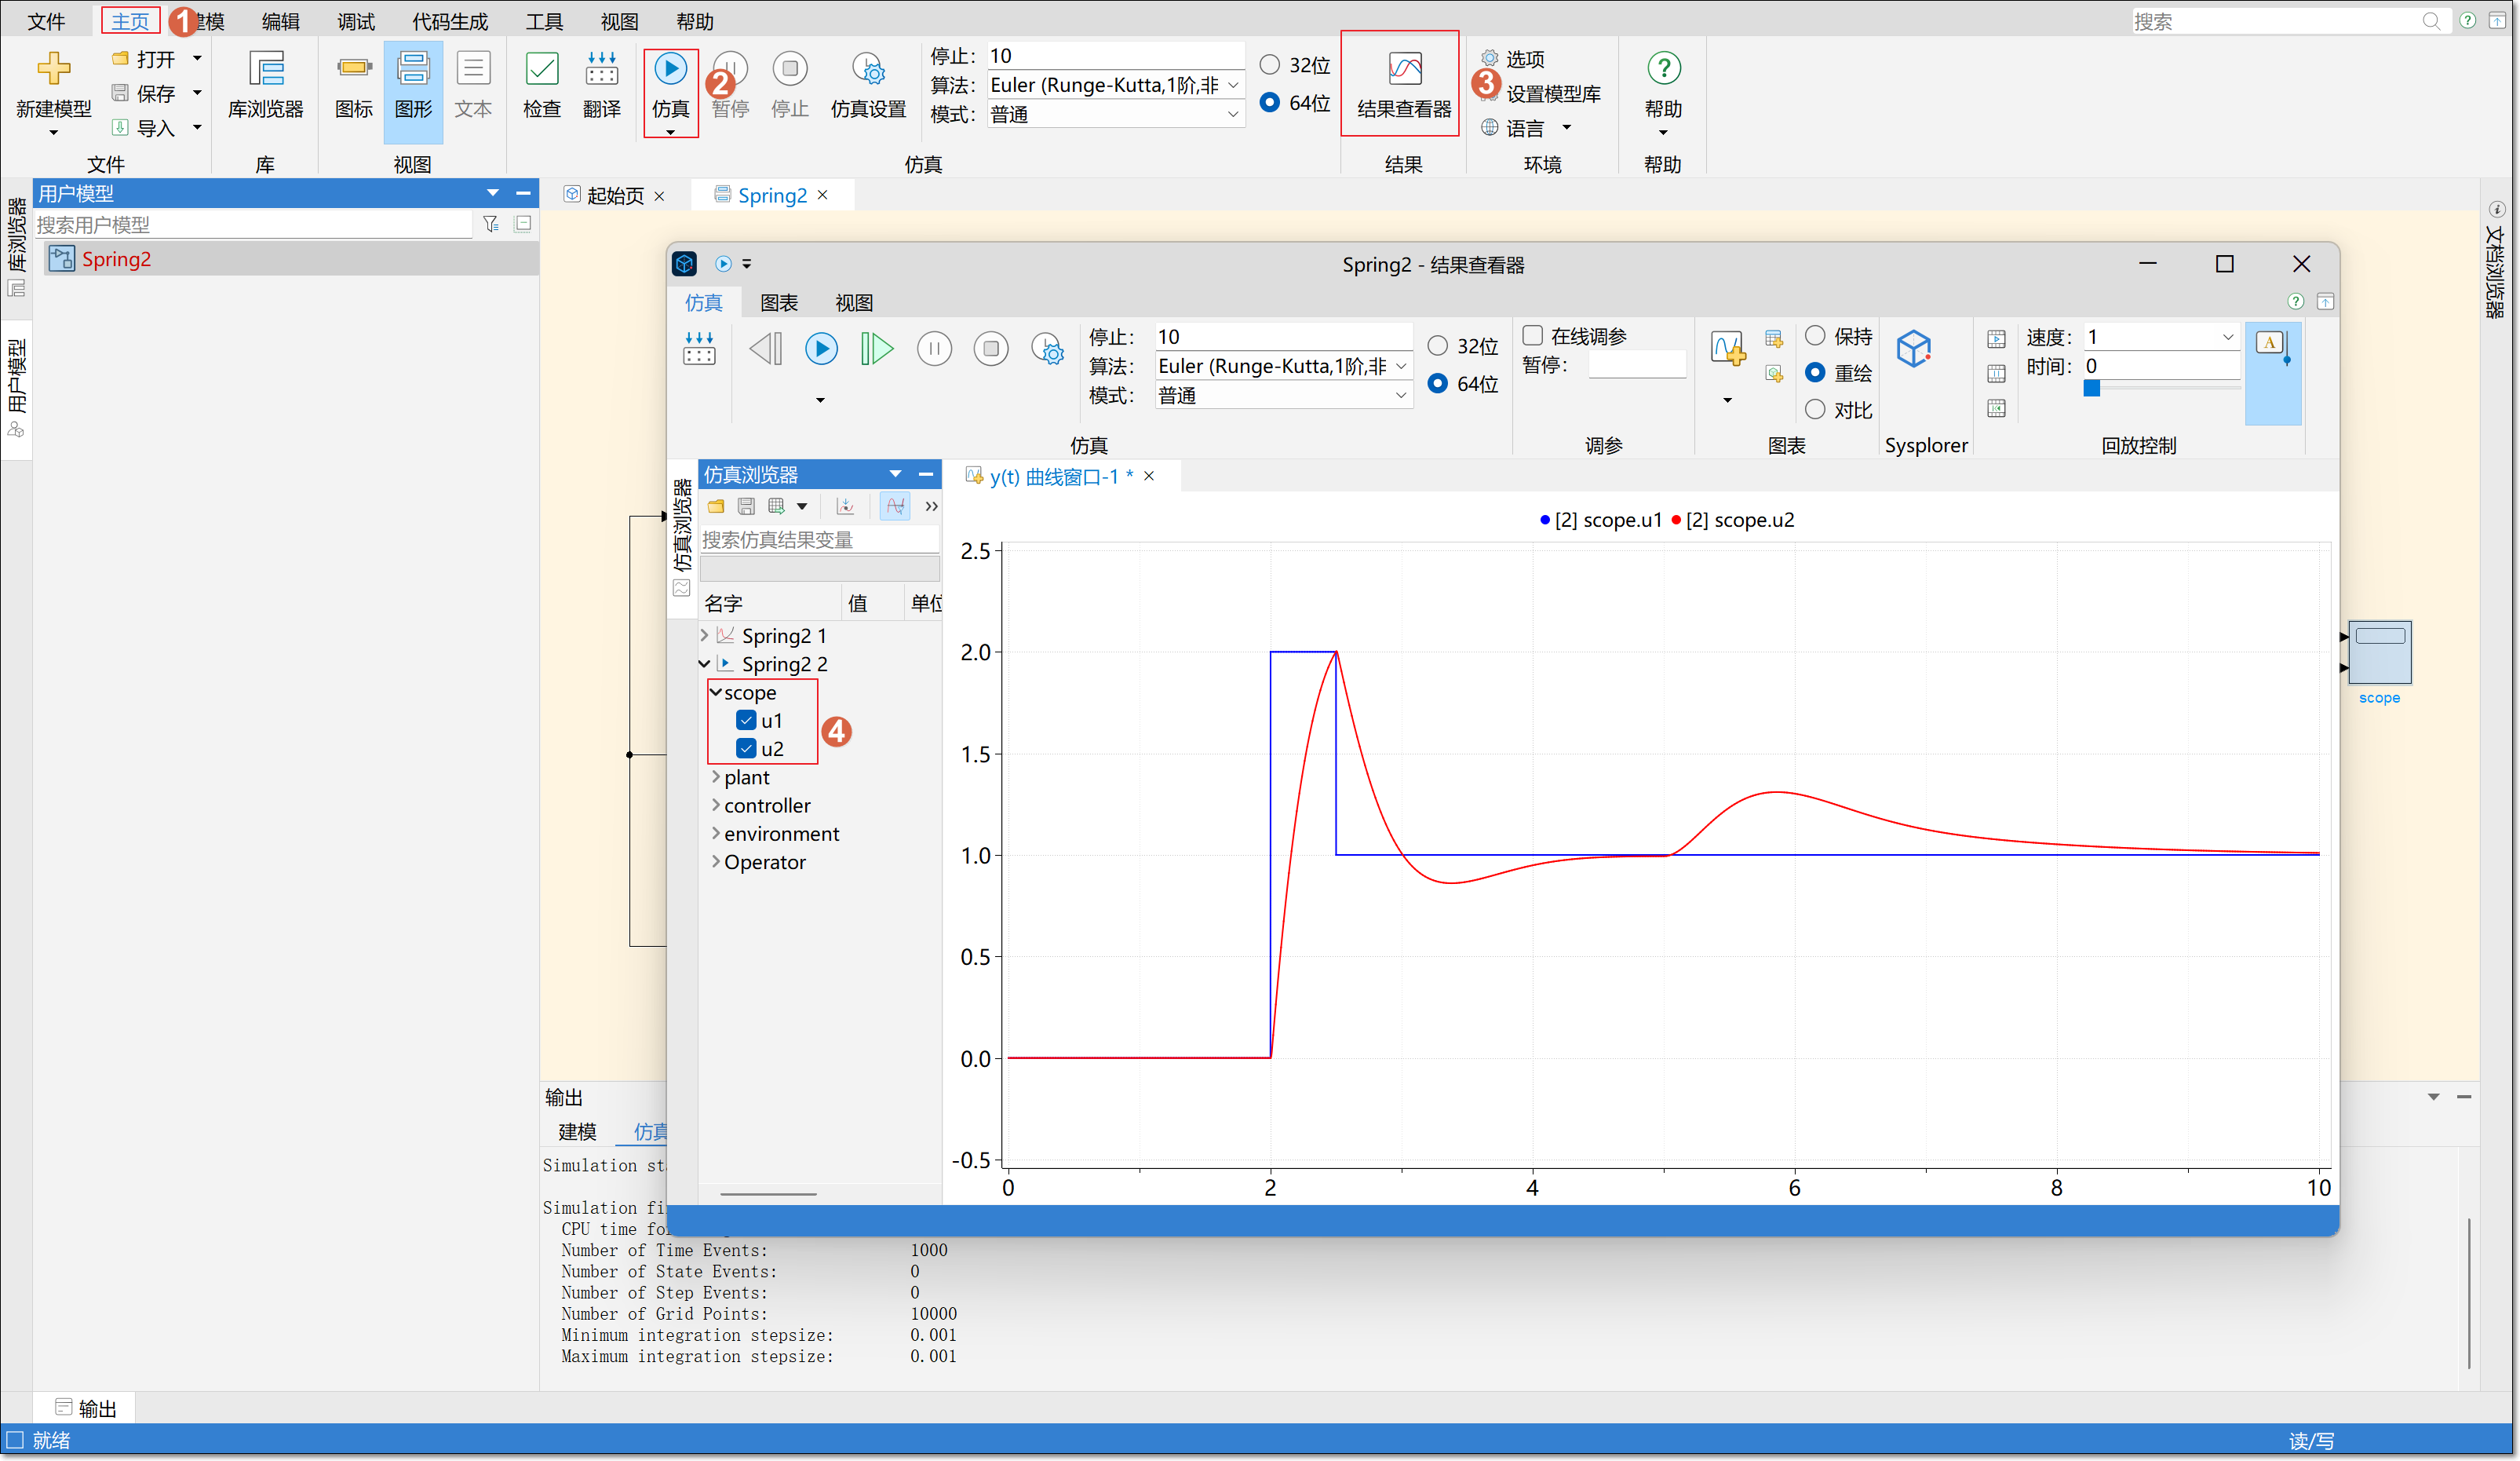The width and height of the screenshot is (2520, 1461).
Task: Expand the plant tree node
Action: [715, 776]
